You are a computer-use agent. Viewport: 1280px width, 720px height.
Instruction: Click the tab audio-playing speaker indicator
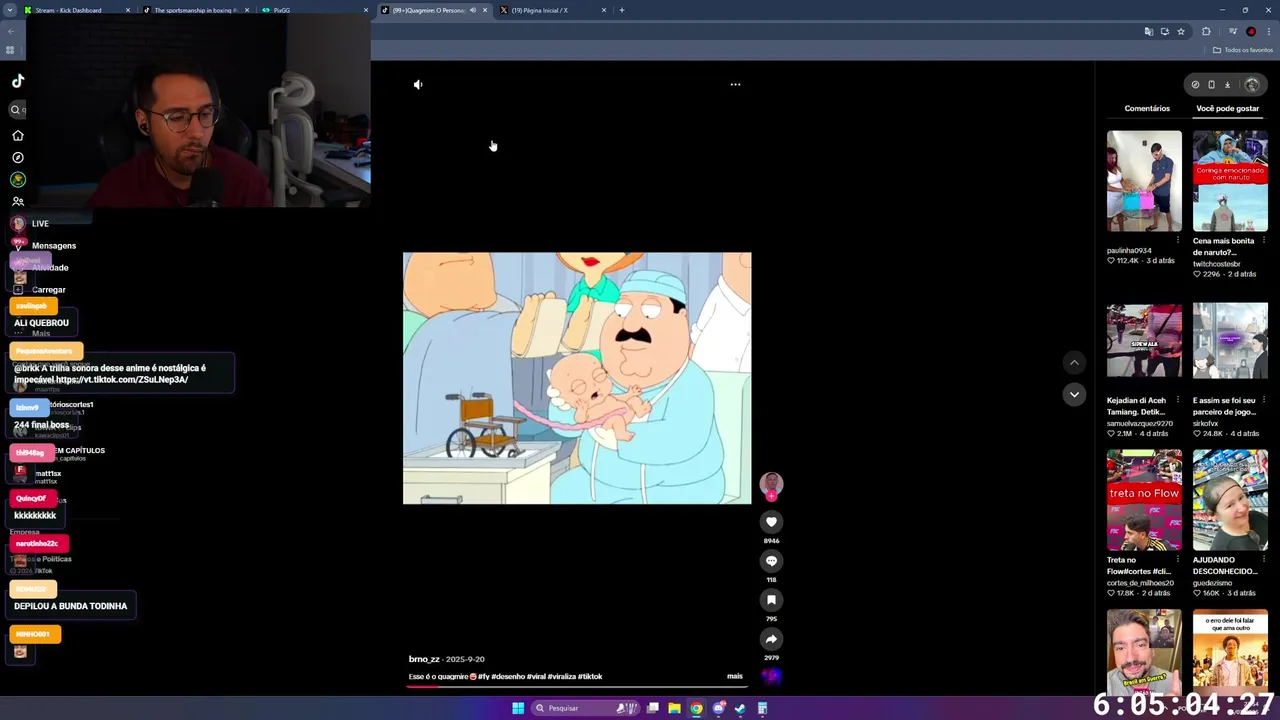[473, 10]
